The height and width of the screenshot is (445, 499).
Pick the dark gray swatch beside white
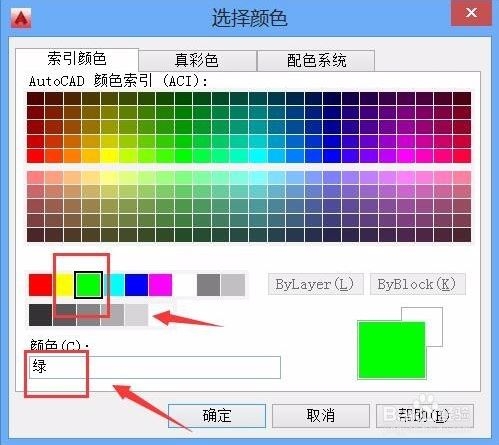208,285
